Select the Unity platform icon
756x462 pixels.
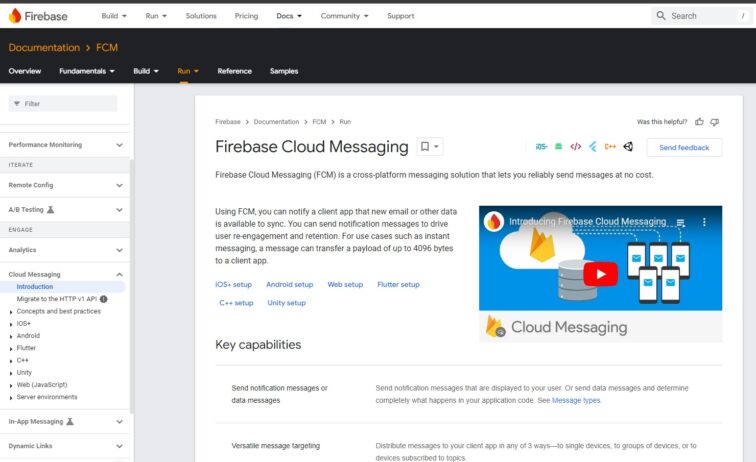click(628, 147)
